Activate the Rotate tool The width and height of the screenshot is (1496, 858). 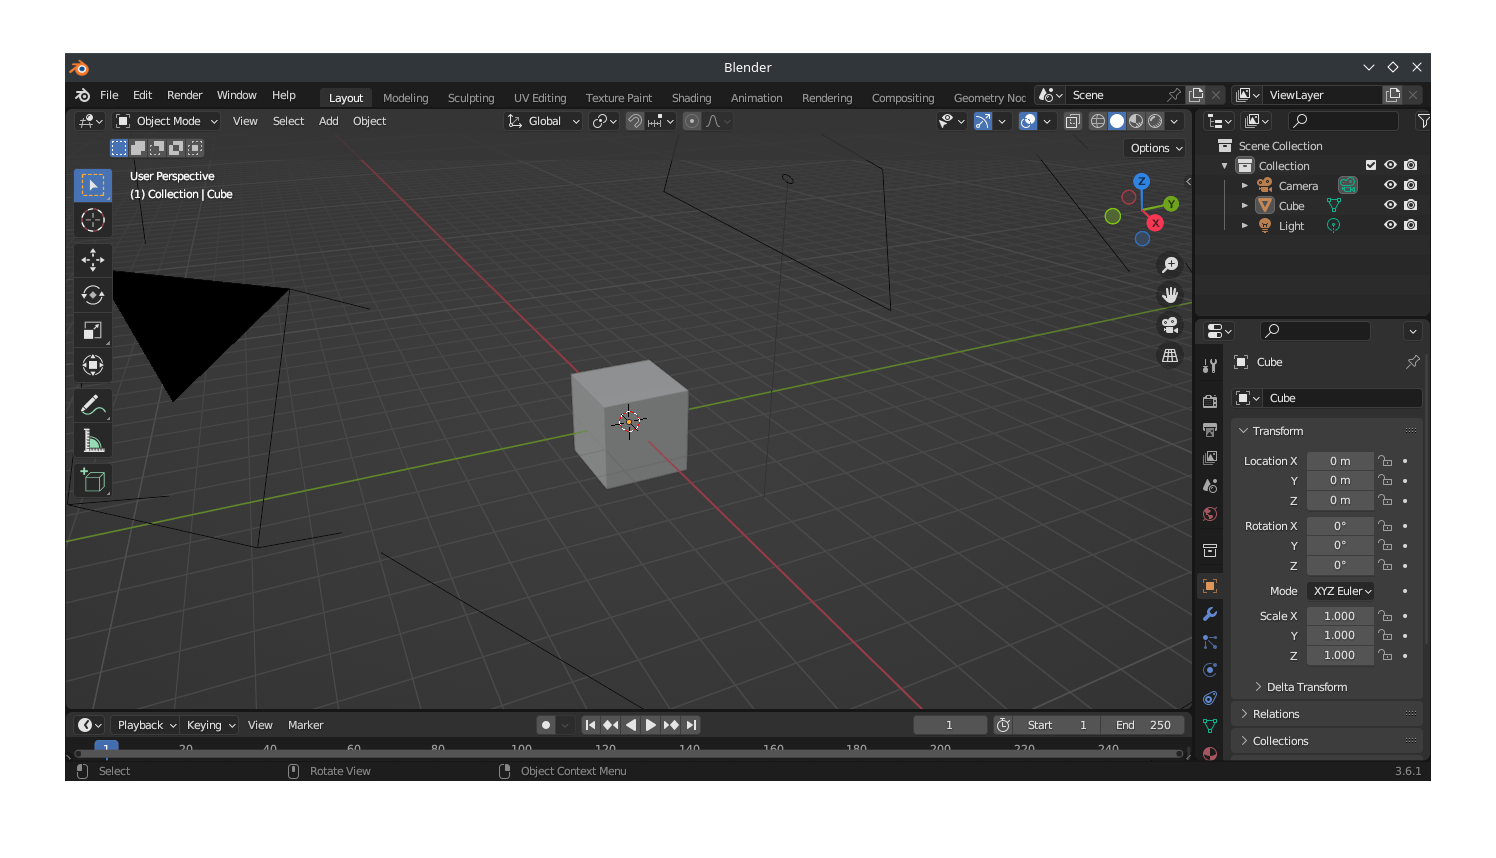(x=93, y=295)
